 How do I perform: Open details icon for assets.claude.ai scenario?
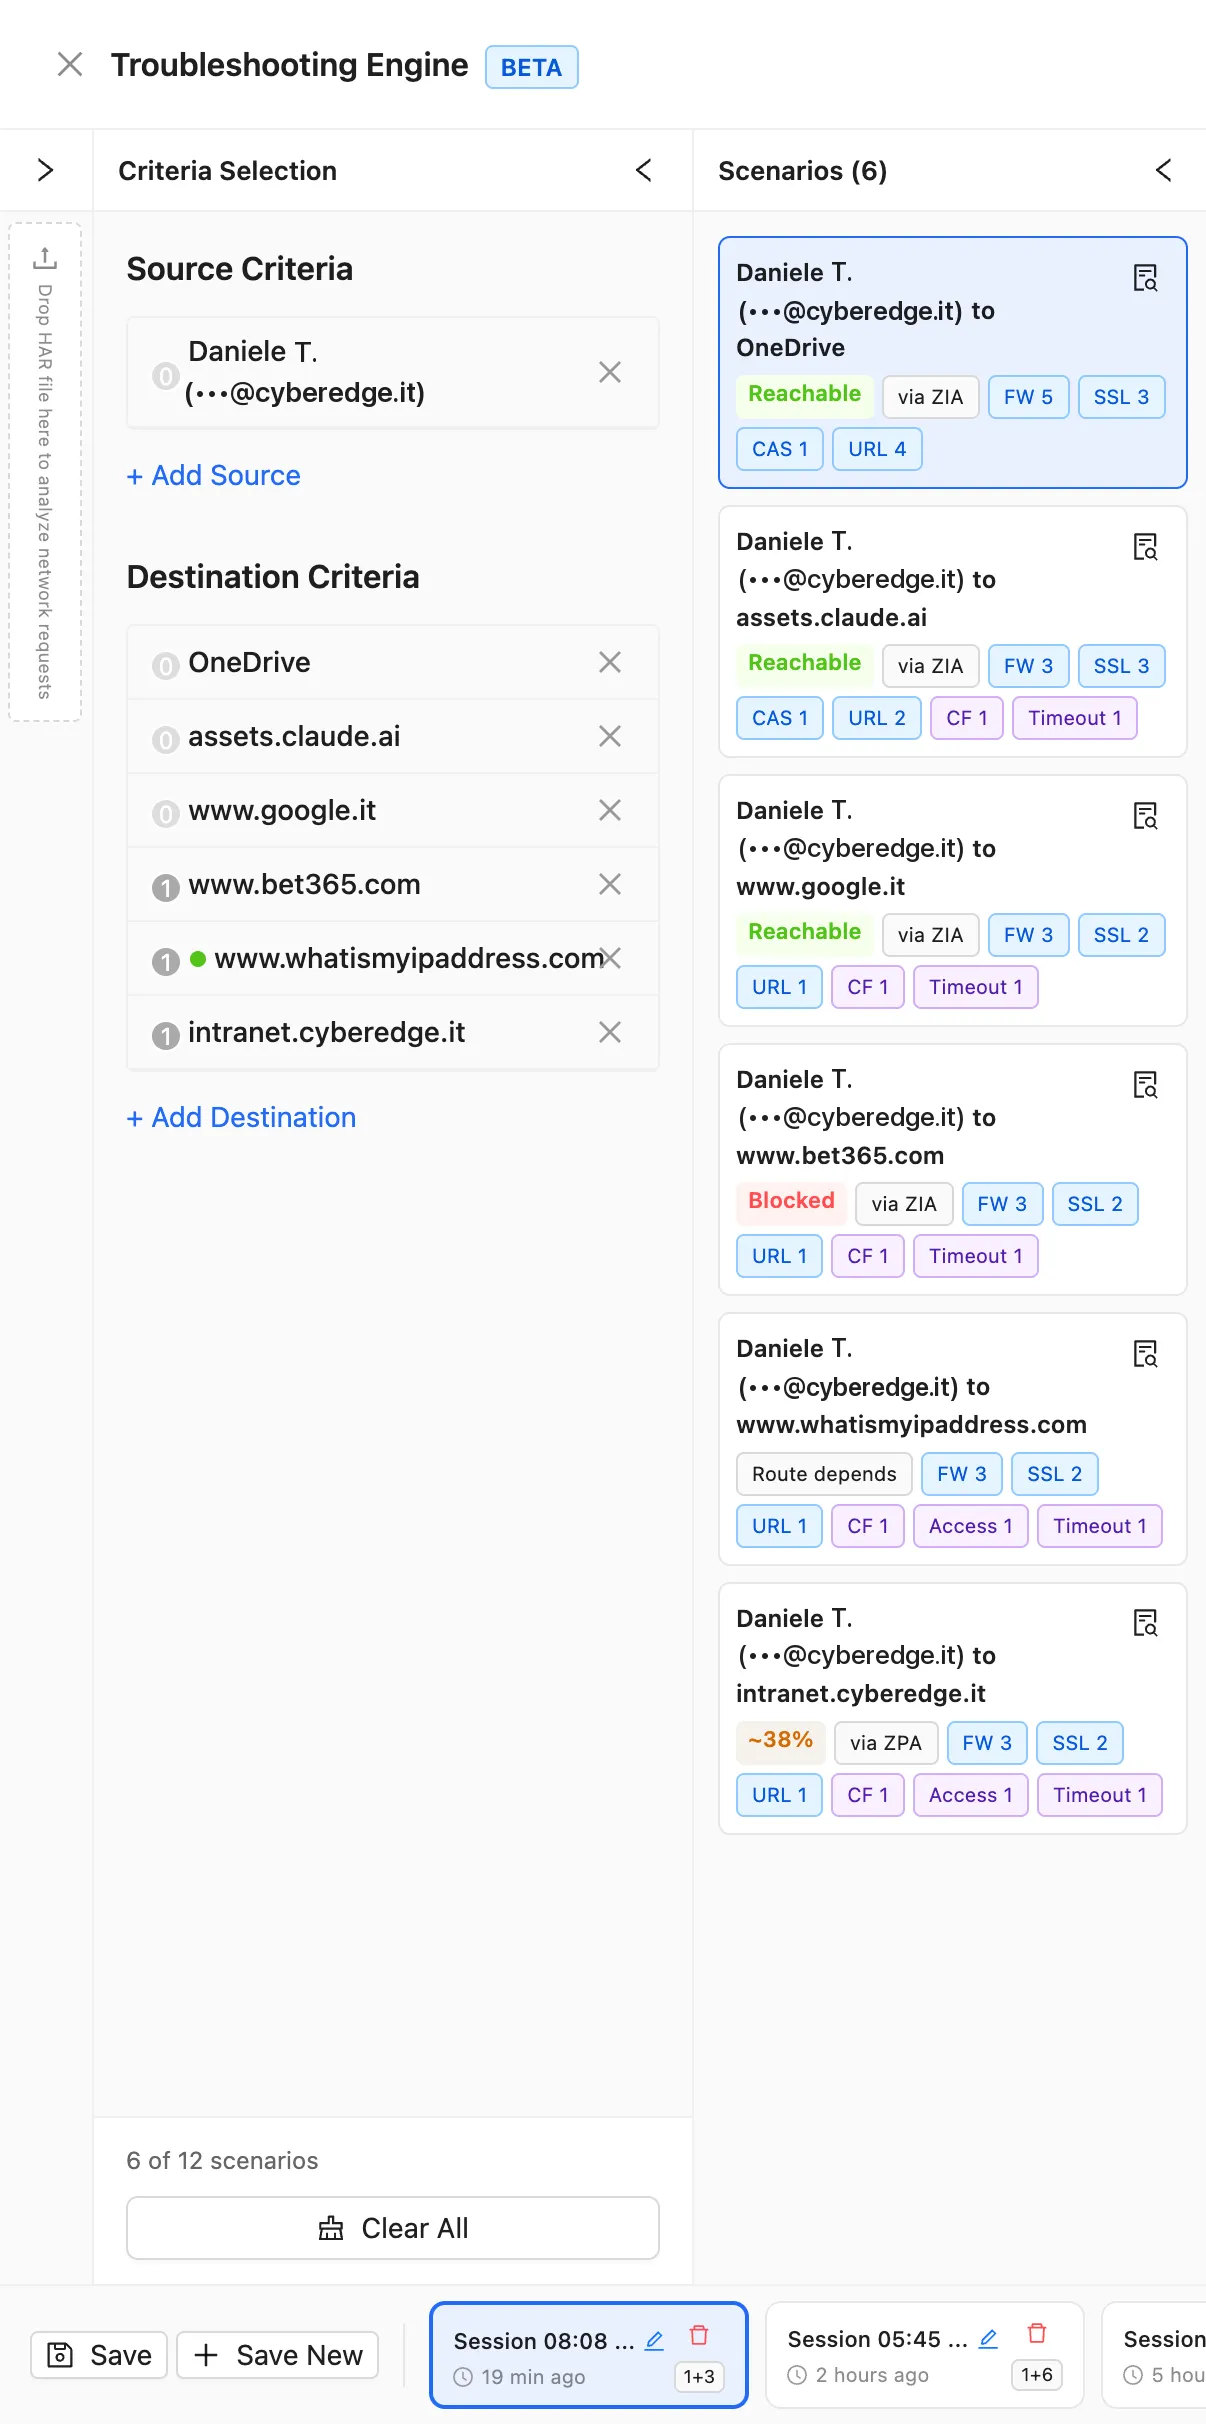[1145, 547]
